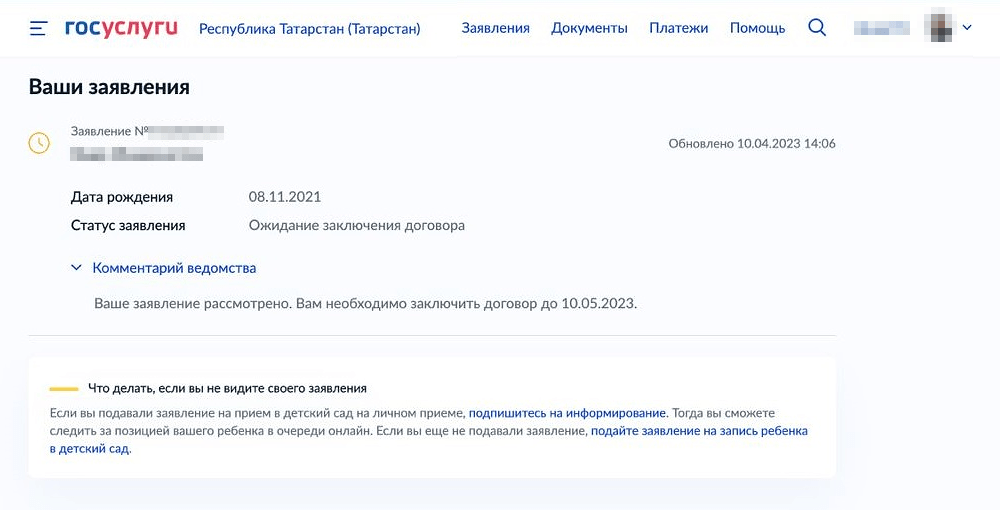
Task: Change region Республика Татарстан (Татарстан)
Action: [310, 29]
